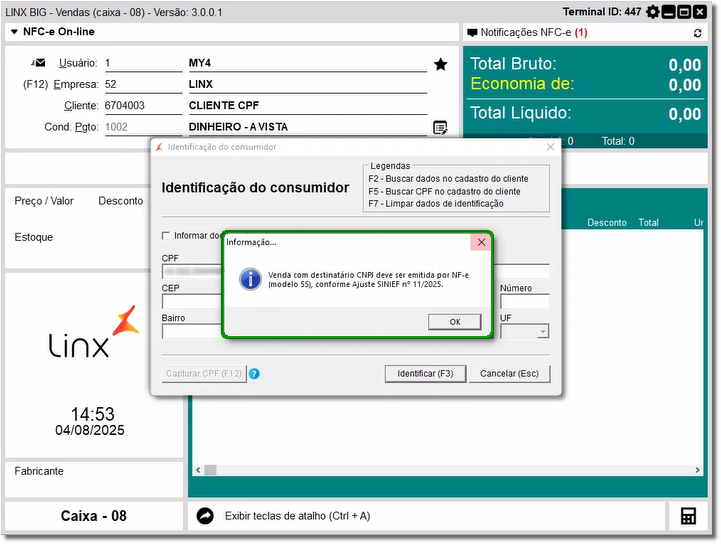Refresh NFC-e notifications with the reload icon
The height and width of the screenshot is (544, 721).
point(698,33)
